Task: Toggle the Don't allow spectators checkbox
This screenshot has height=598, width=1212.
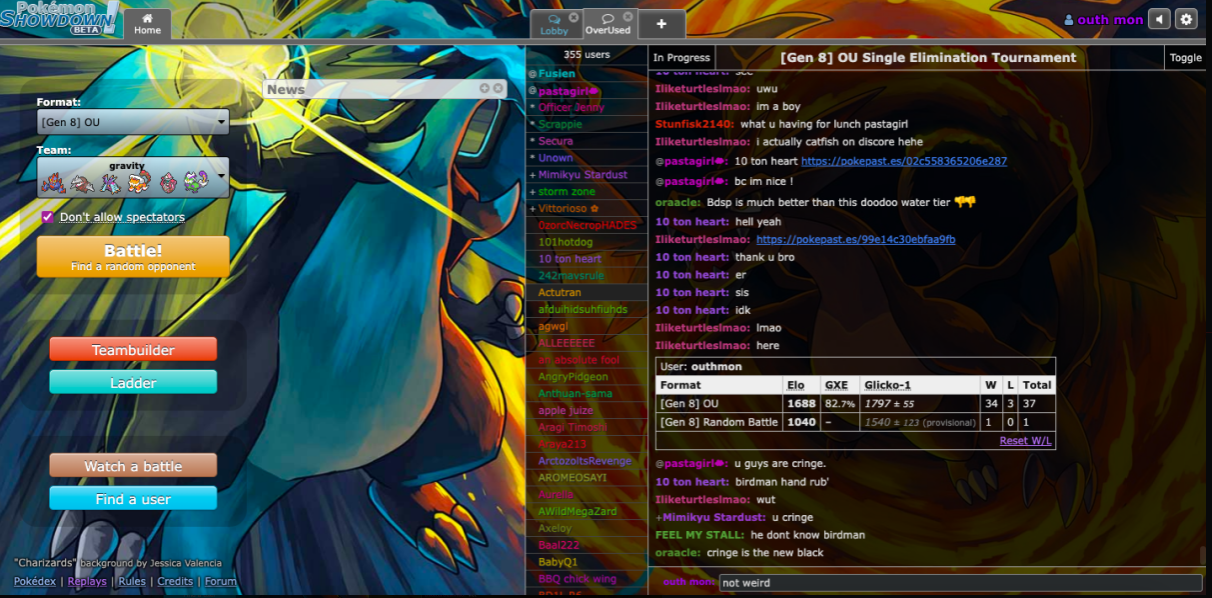Action: (47, 217)
